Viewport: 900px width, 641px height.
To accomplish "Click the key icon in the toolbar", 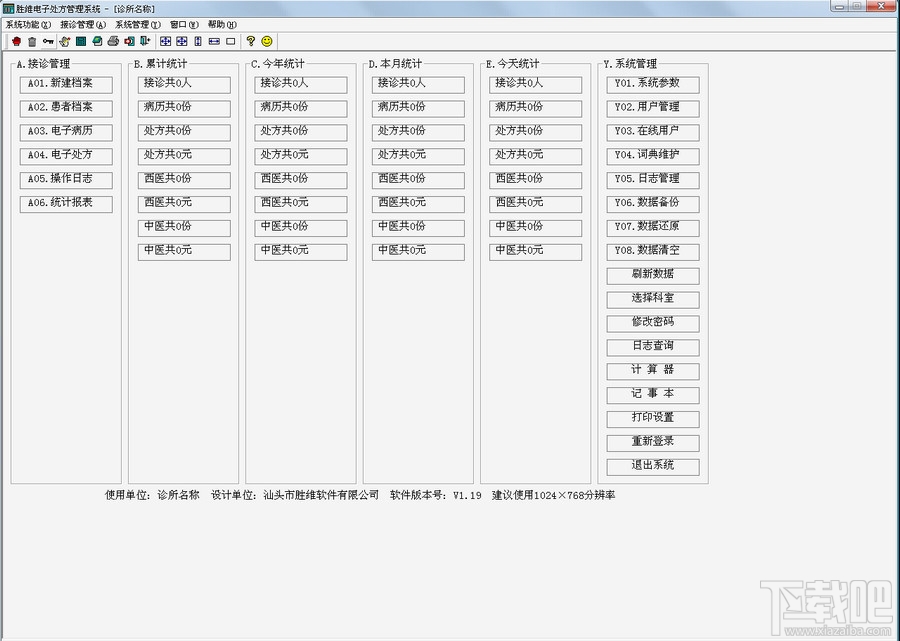I will pyautogui.click(x=48, y=41).
